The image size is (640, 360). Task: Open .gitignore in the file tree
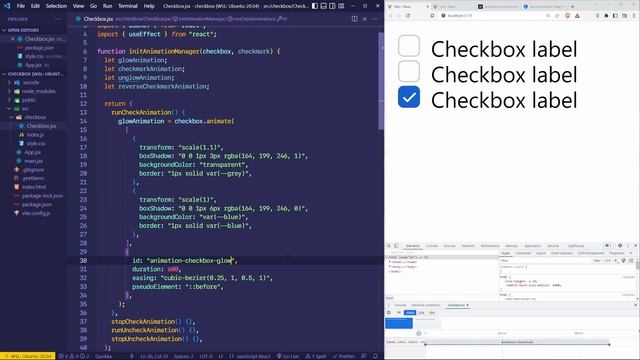pos(33,169)
